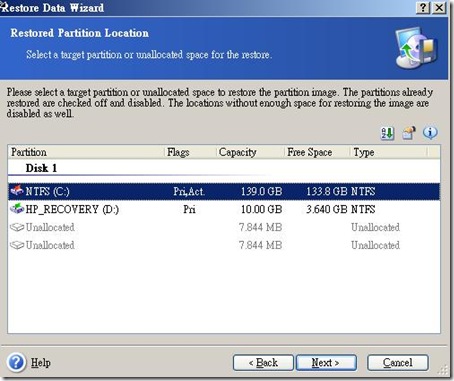Screen dimensions: 454x381
Task: Sort by the Free Space column header
Action: click(x=317, y=152)
